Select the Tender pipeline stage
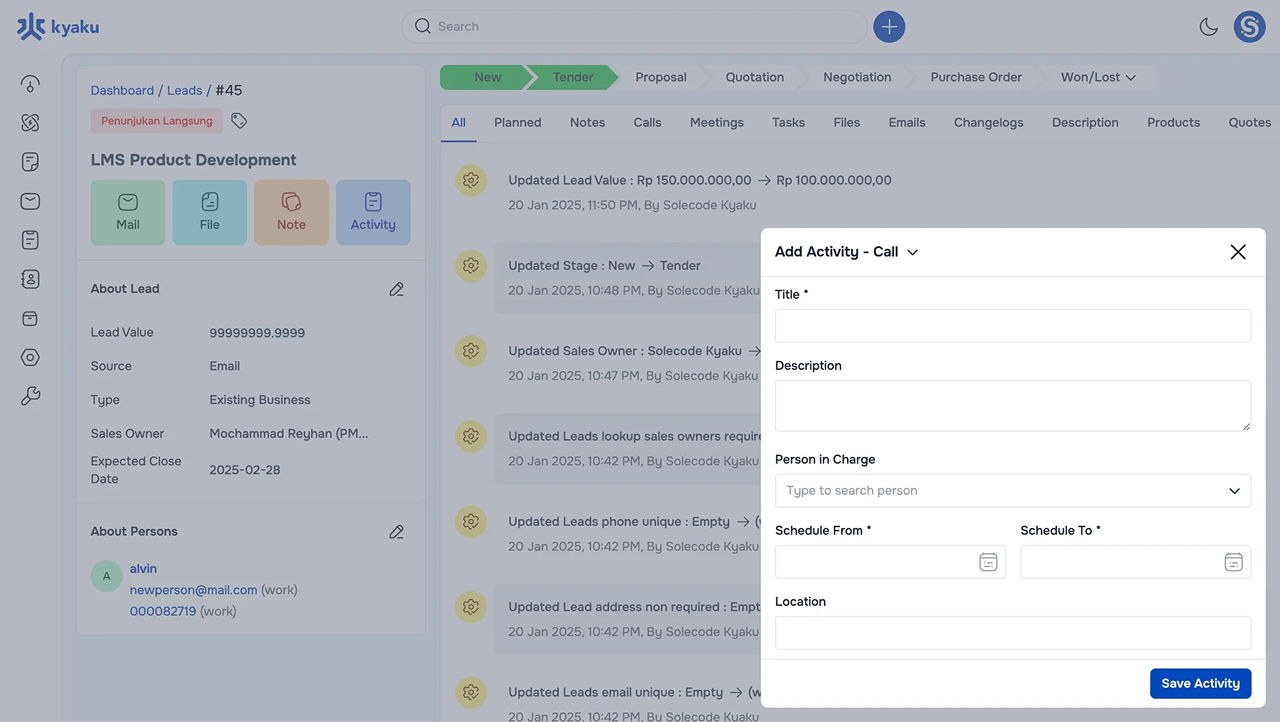This screenshot has height=722, width=1280. click(x=573, y=77)
